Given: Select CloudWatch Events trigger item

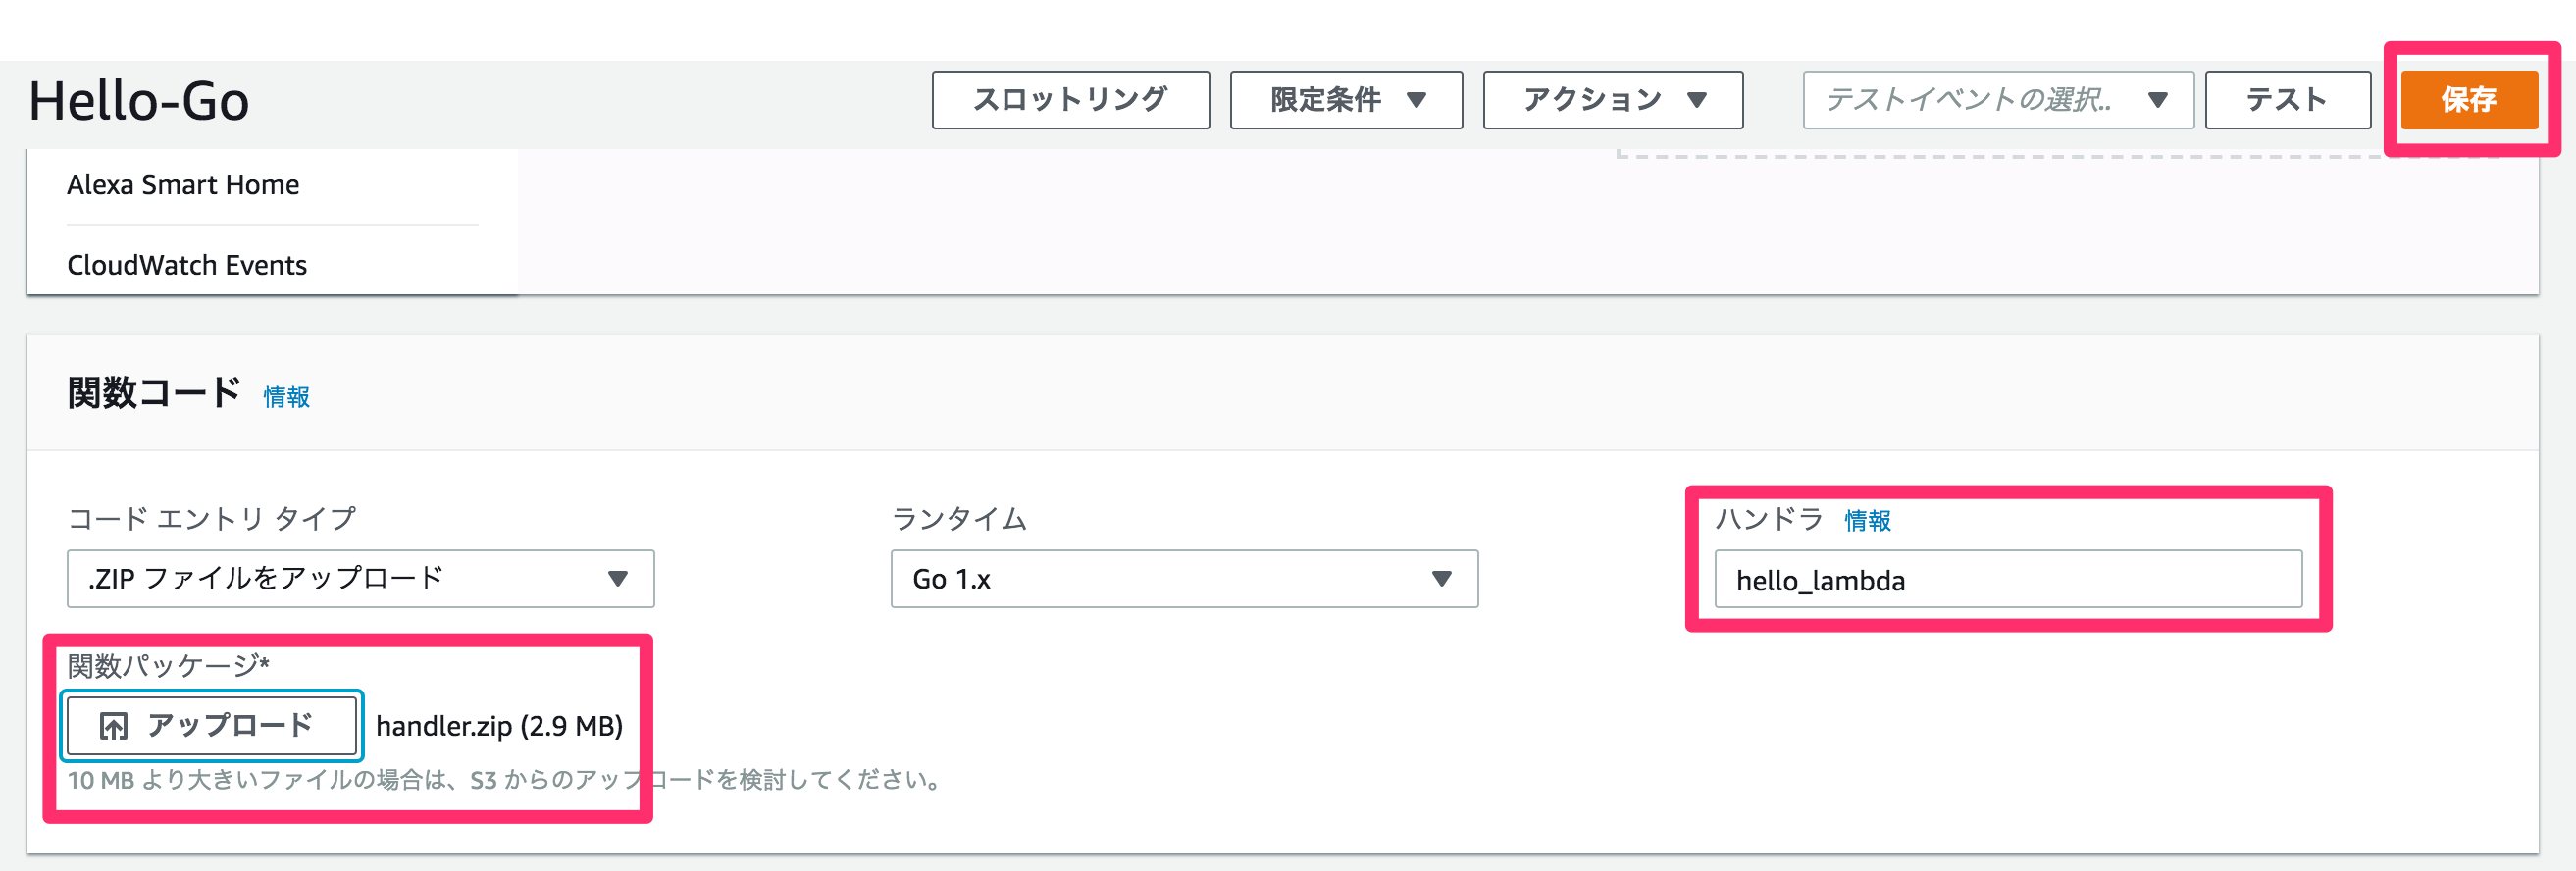Looking at the screenshot, I should point(187,265).
